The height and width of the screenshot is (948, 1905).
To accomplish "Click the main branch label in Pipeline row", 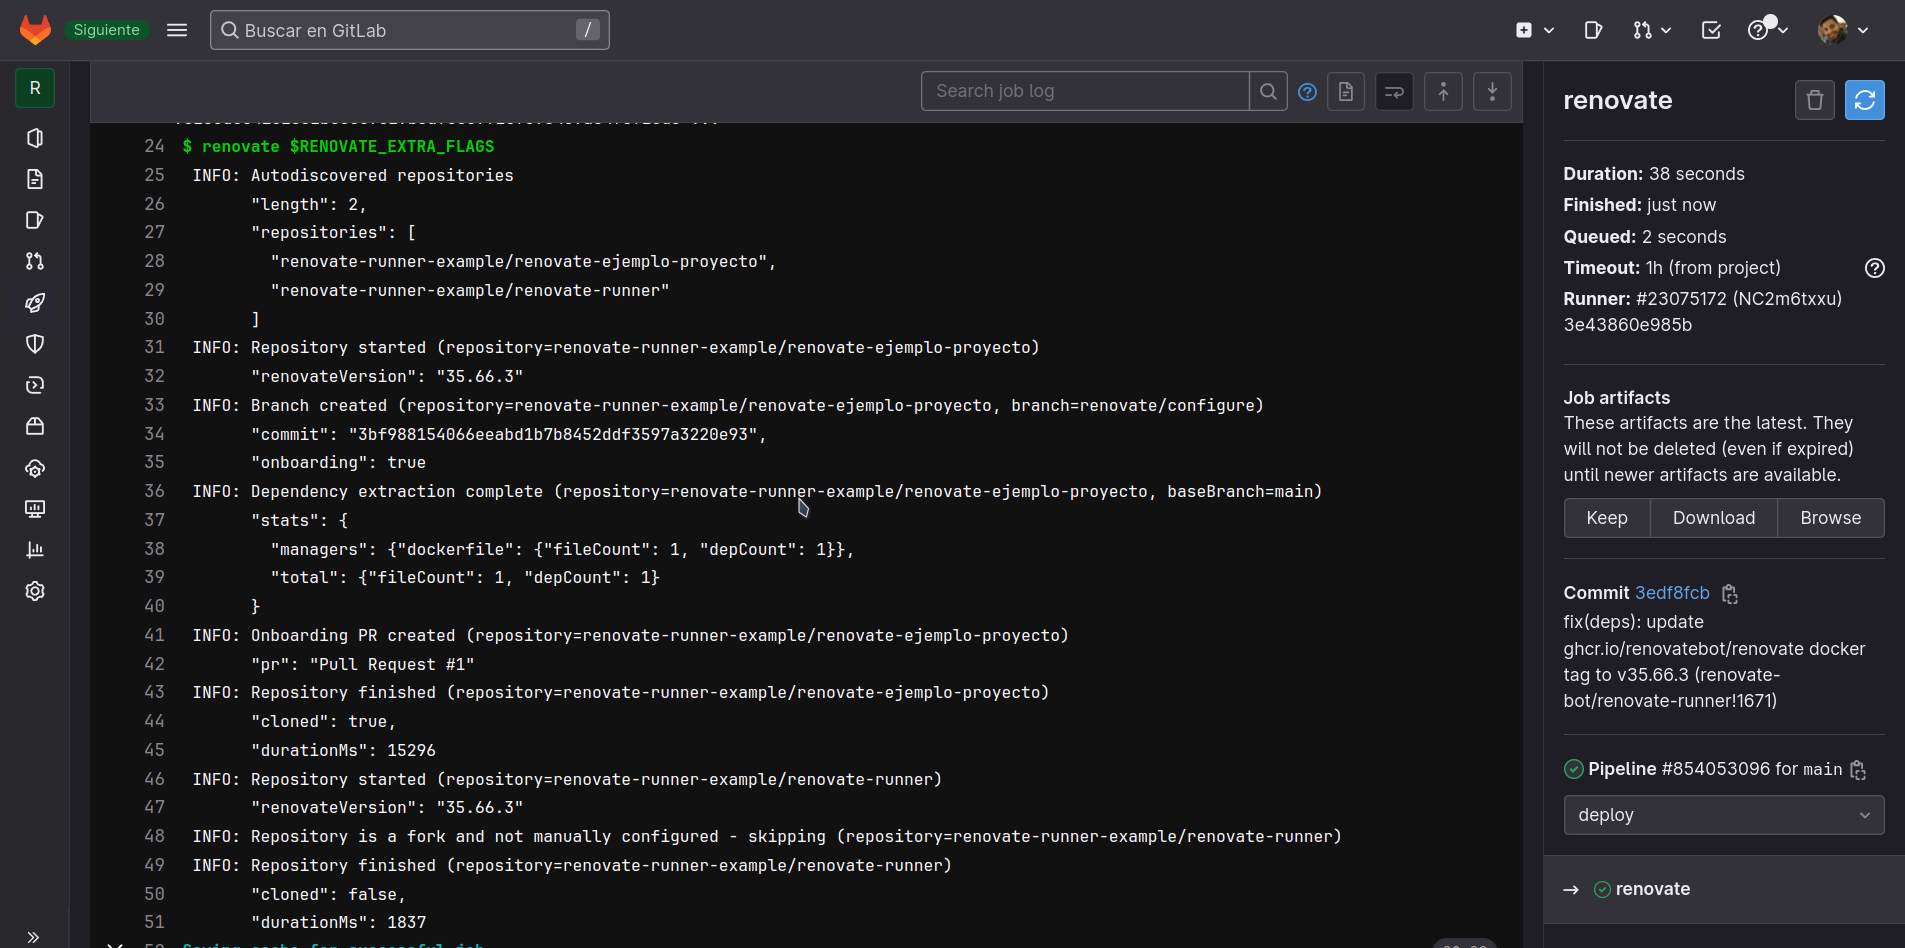I will click(1822, 769).
